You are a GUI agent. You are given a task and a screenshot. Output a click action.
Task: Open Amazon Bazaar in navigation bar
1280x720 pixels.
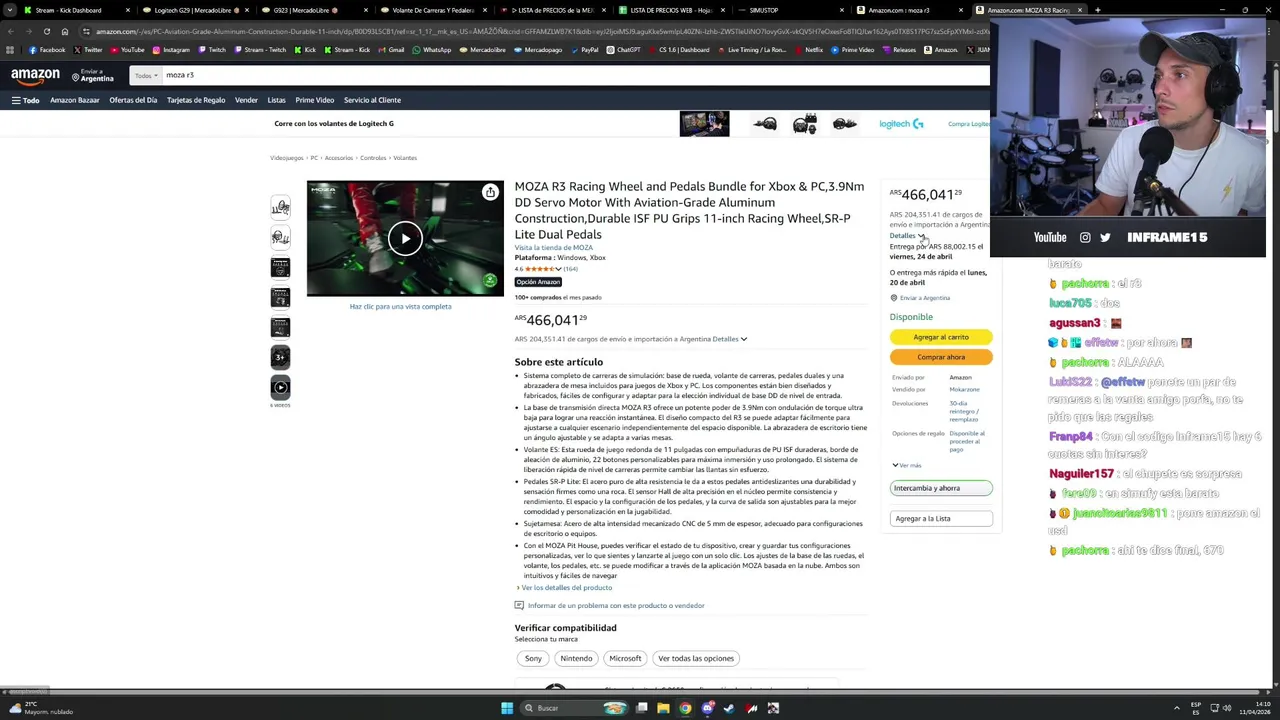pyautogui.click(x=75, y=100)
